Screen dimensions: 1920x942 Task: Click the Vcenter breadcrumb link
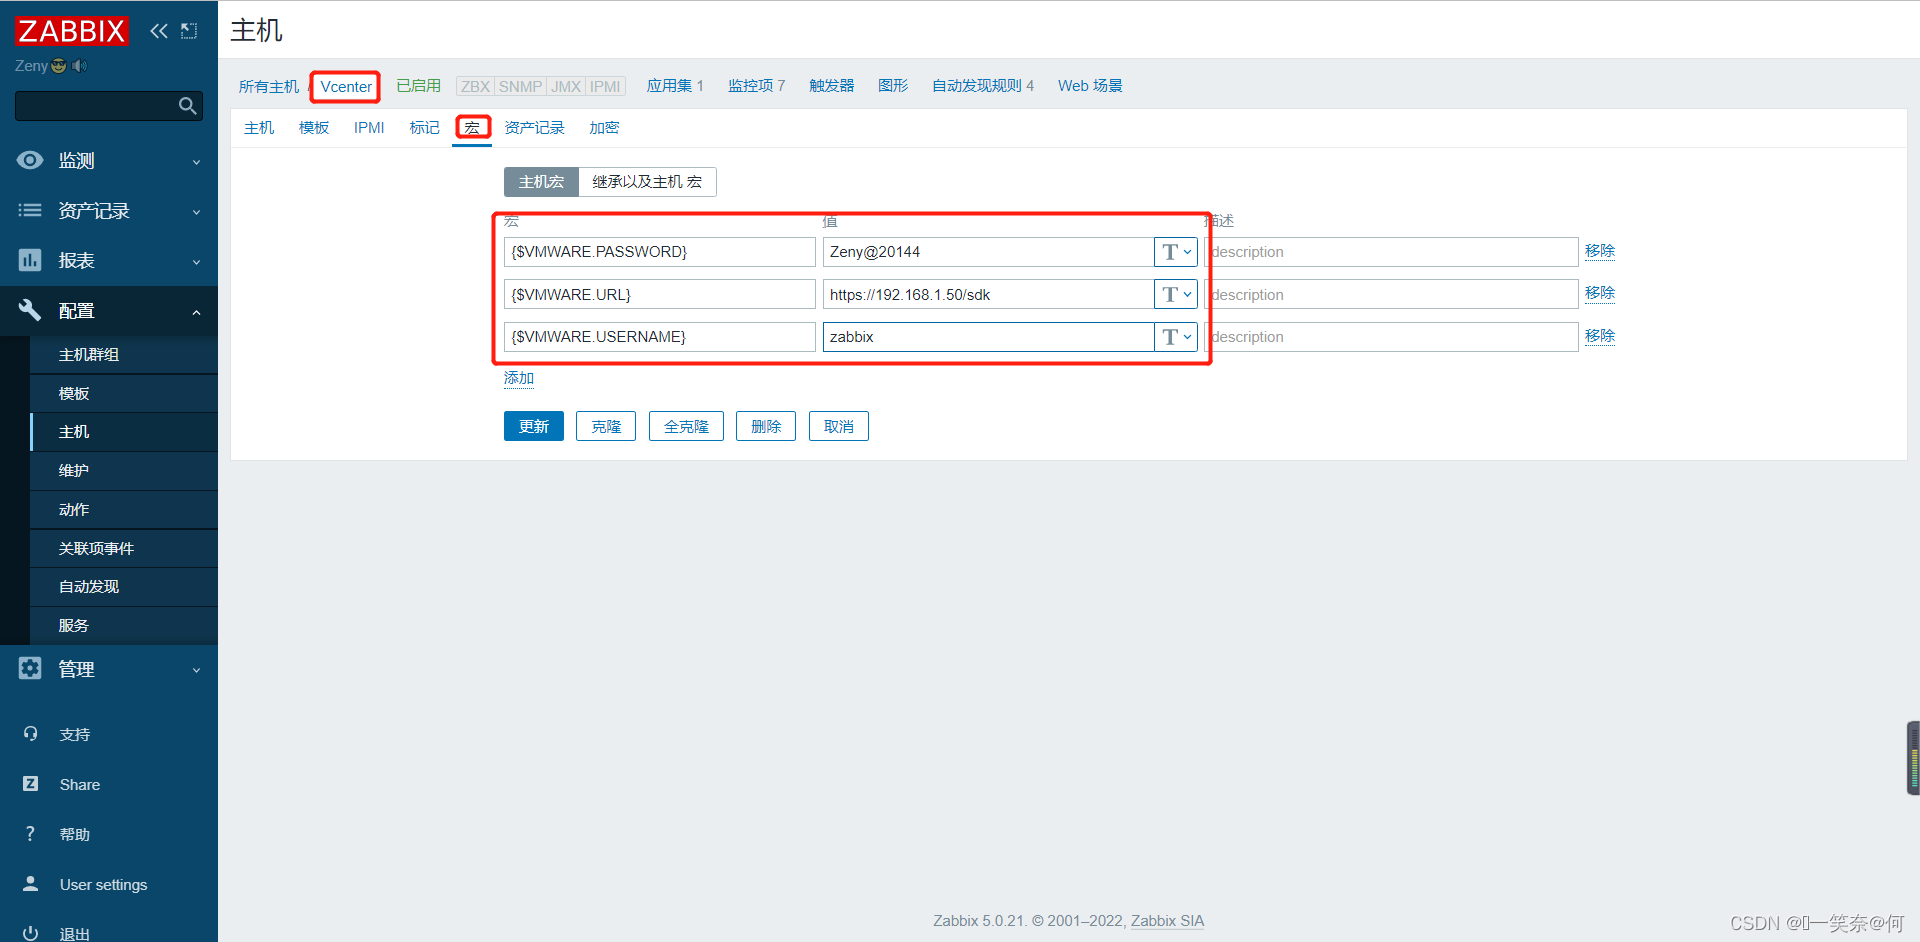coord(346,87)
